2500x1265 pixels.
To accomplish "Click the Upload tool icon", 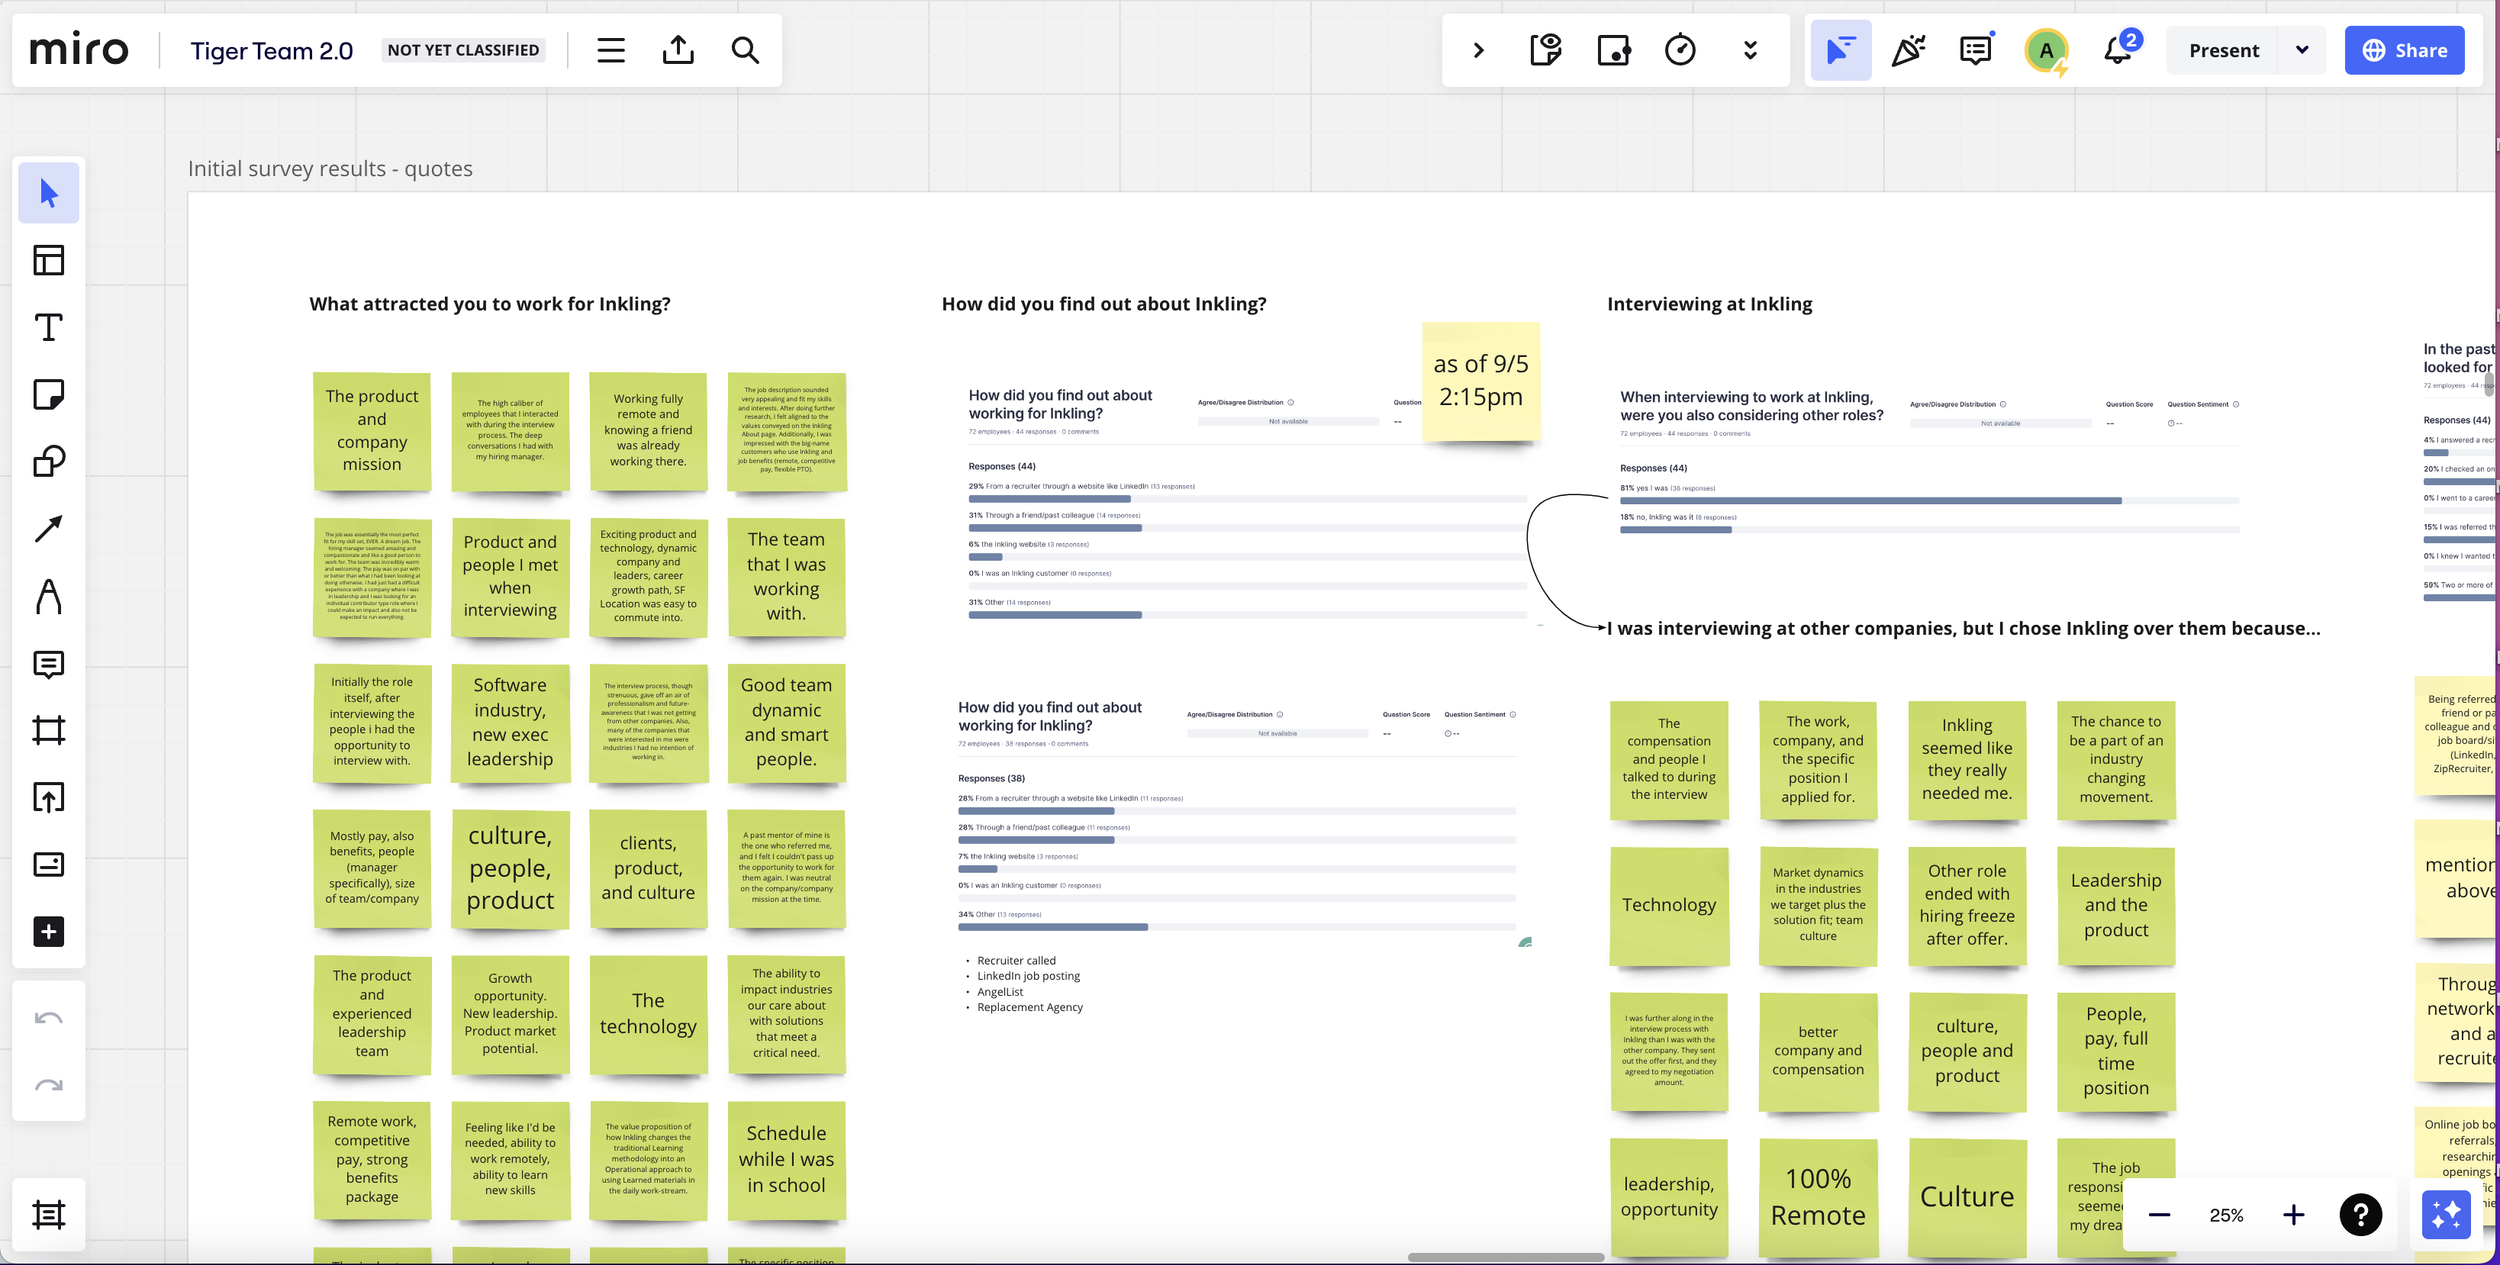I will pos(49,797).
